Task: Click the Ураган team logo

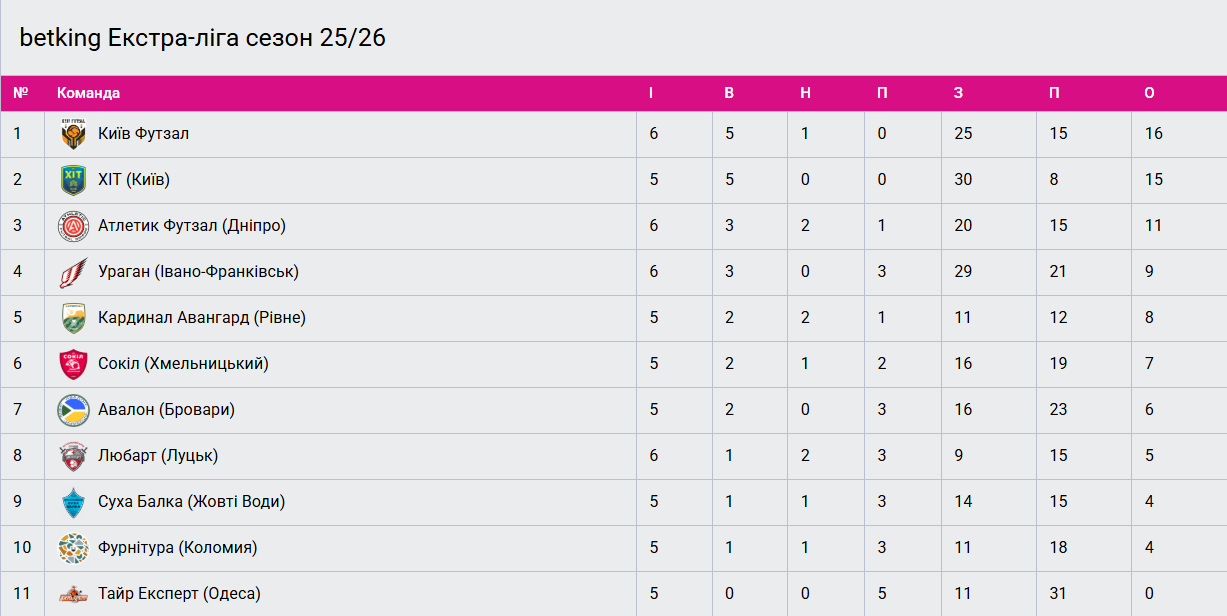Action: (x=73, y=272)
